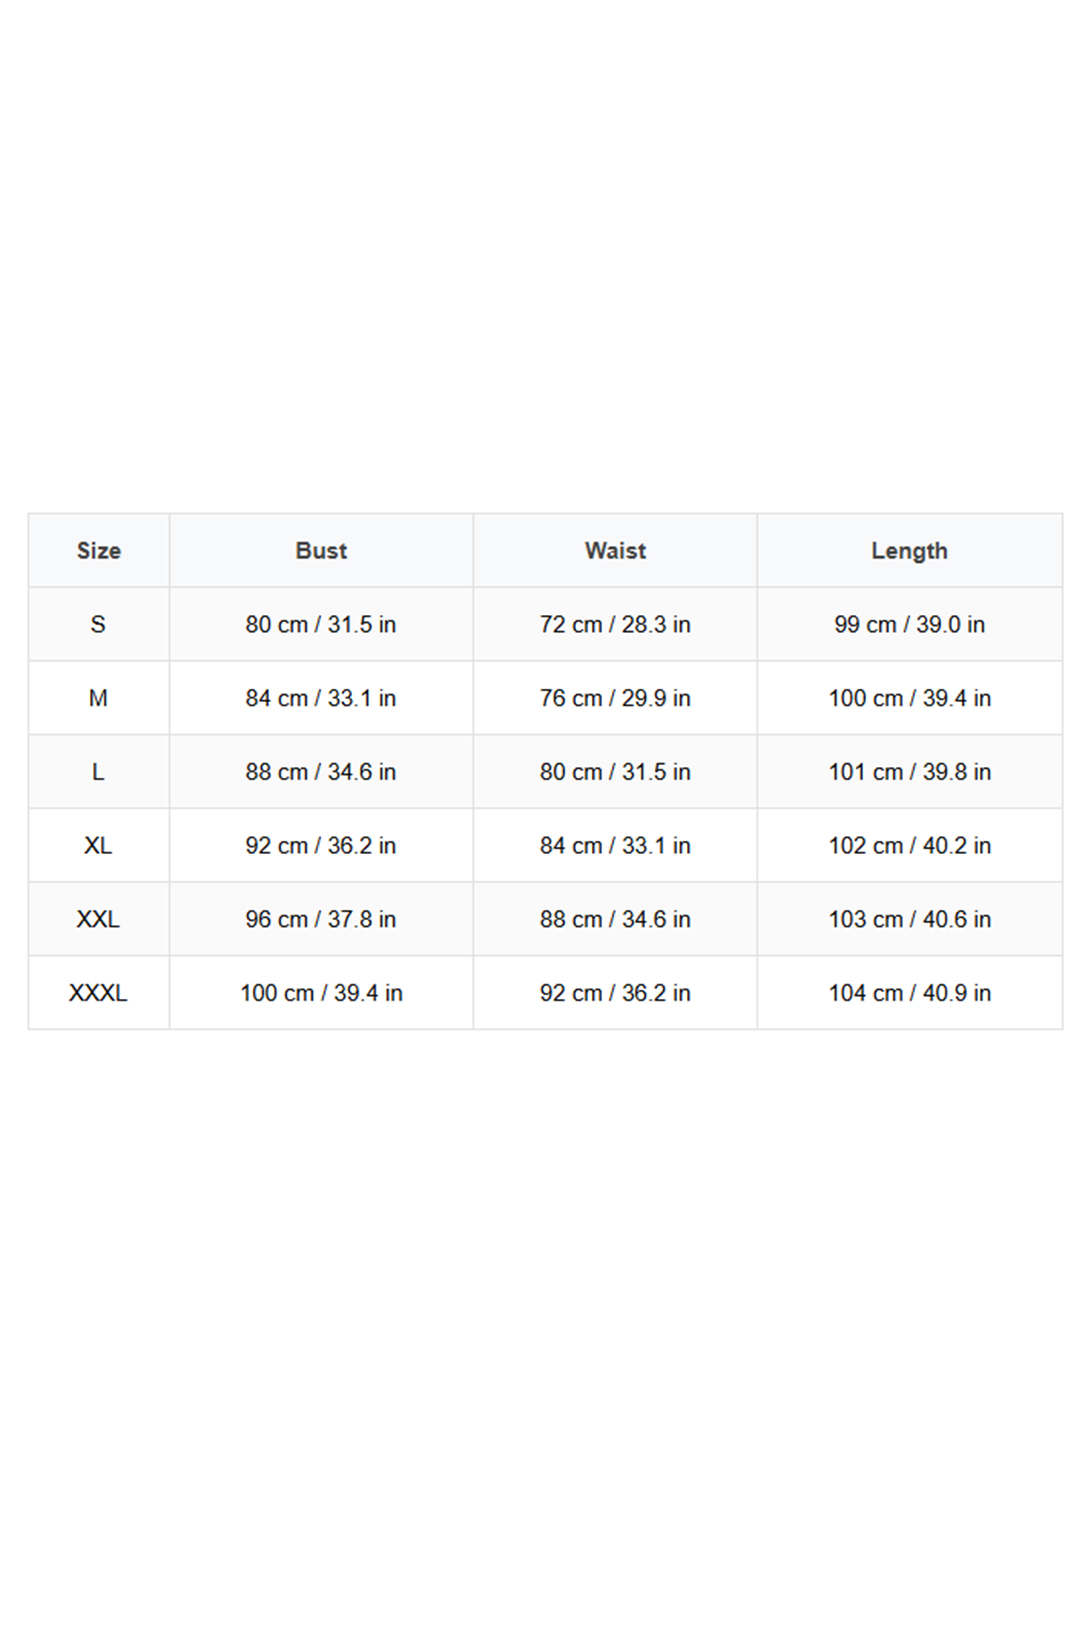The width and height of the screenshot is (1088, 1632).
Task: Click the bust measurement for size S
Action: coord(321,625)
